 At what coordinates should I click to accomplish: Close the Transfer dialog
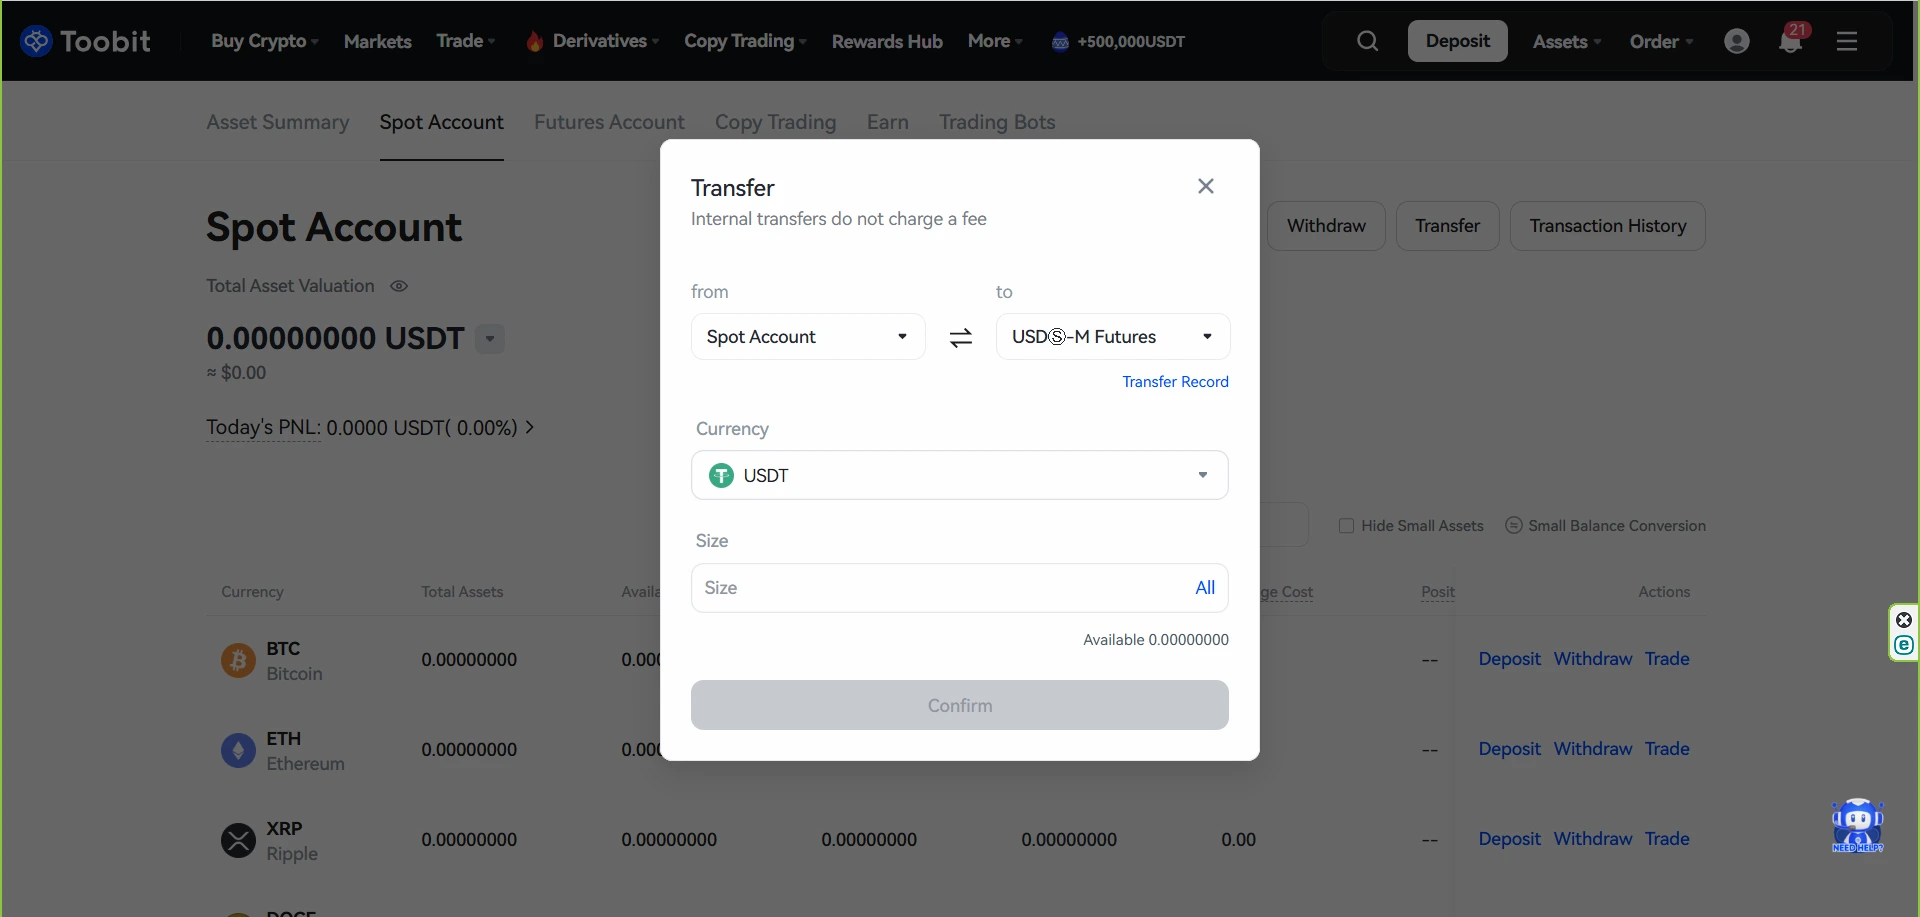tap(1206, 186)
